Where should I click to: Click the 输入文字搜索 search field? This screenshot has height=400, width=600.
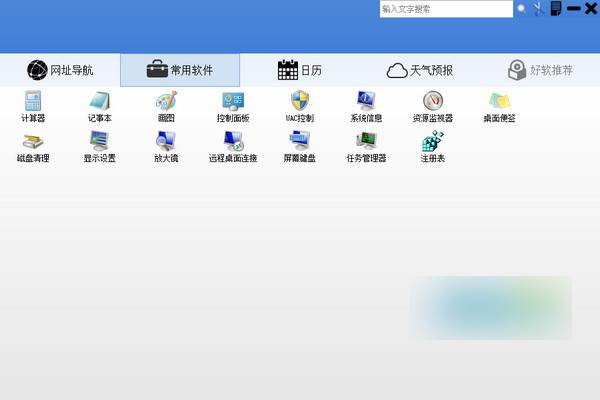[445, 9]
